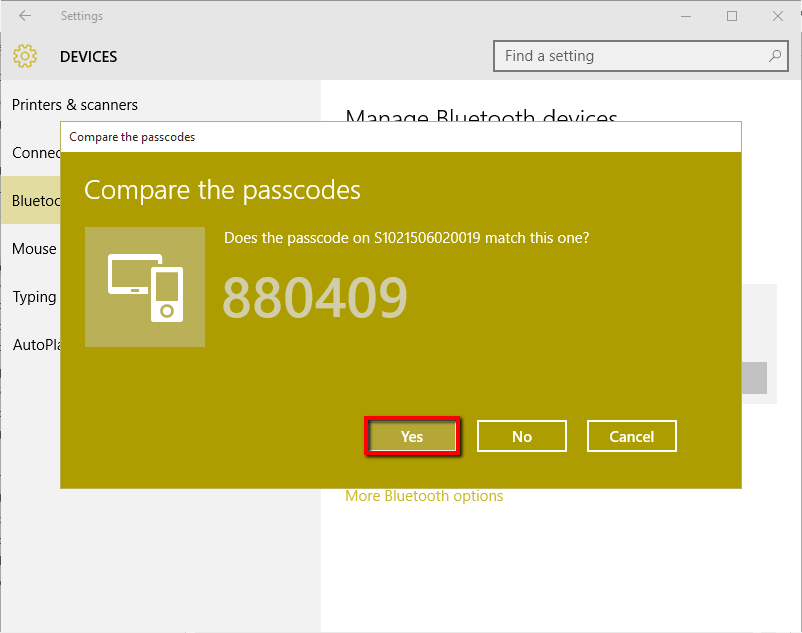Select Printers & scanners in the sidebar
The image size is (802, 633).
click(74, 104)
